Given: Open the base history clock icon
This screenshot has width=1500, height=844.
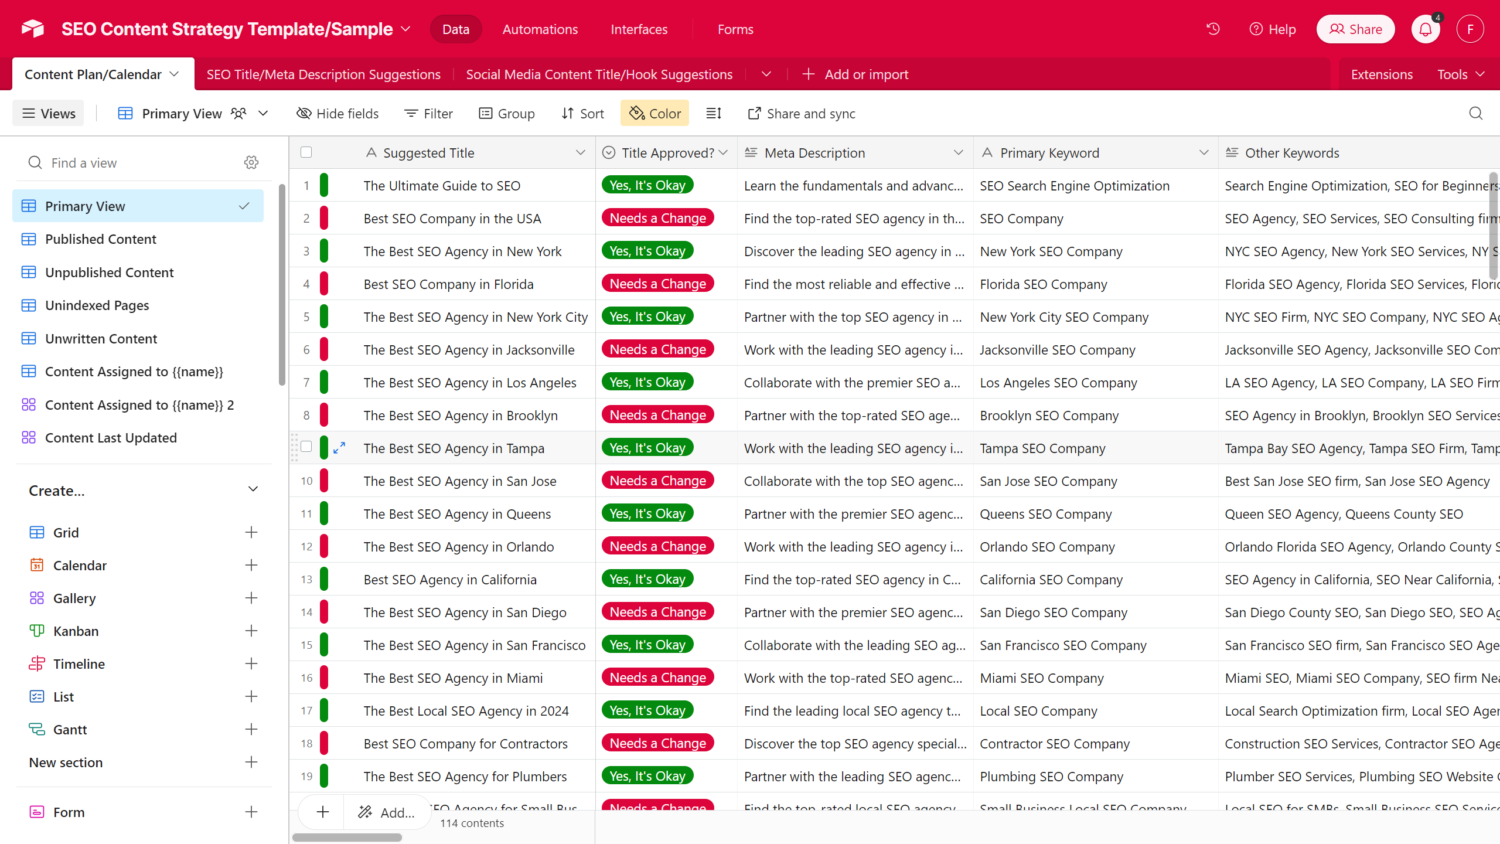Looking at the screenshot, I should click(1213, 29).
